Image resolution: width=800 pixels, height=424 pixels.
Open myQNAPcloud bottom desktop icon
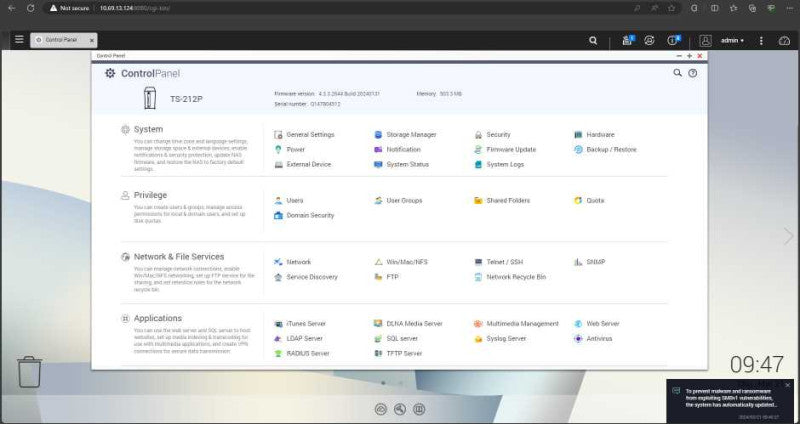tap(381, 409)
